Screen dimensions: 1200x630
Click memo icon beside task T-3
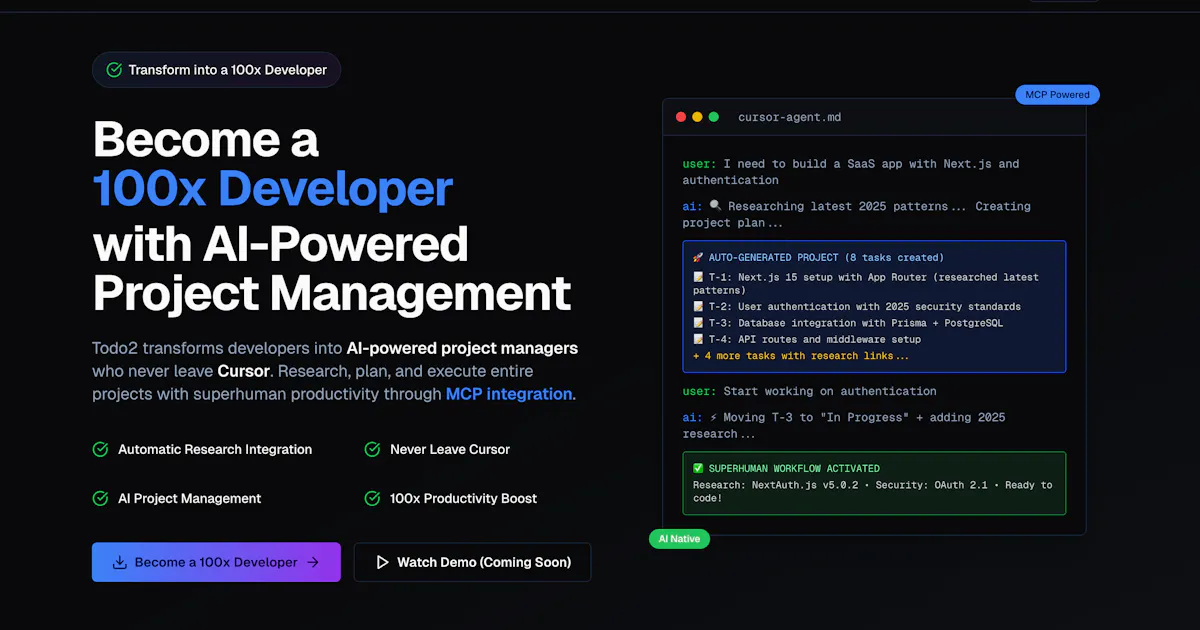pos(698,323)
